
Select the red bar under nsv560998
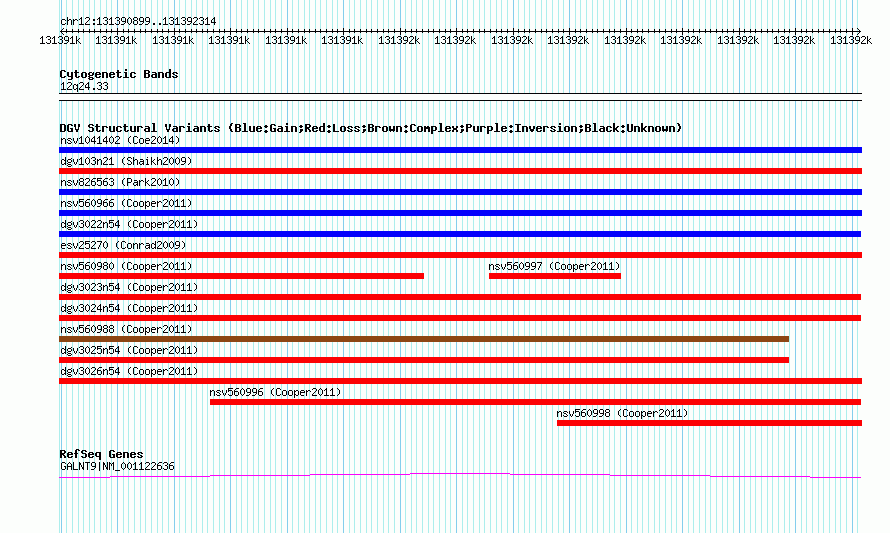(710, 423)
